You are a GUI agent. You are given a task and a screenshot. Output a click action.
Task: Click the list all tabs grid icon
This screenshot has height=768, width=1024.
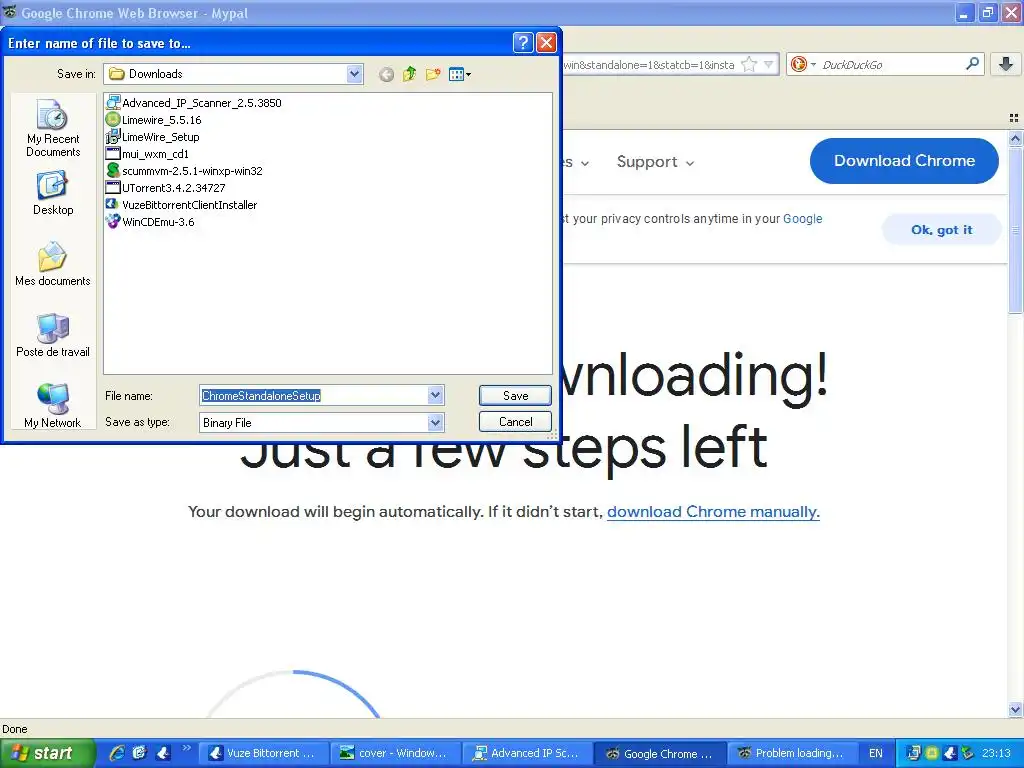tap(1014, 118)
